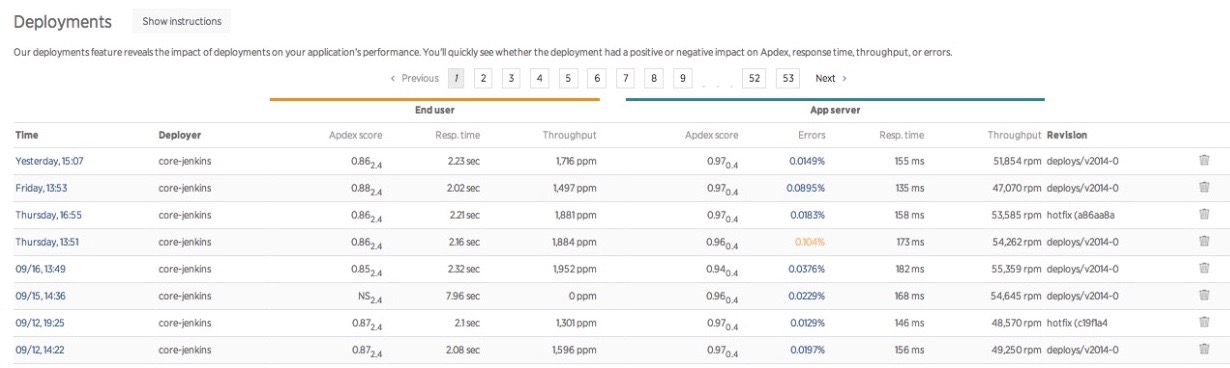Click trash icon for 09/12, 14:22 deployment
Viewport: 1230px width, 368px height.
click(x=1204, y=349)
